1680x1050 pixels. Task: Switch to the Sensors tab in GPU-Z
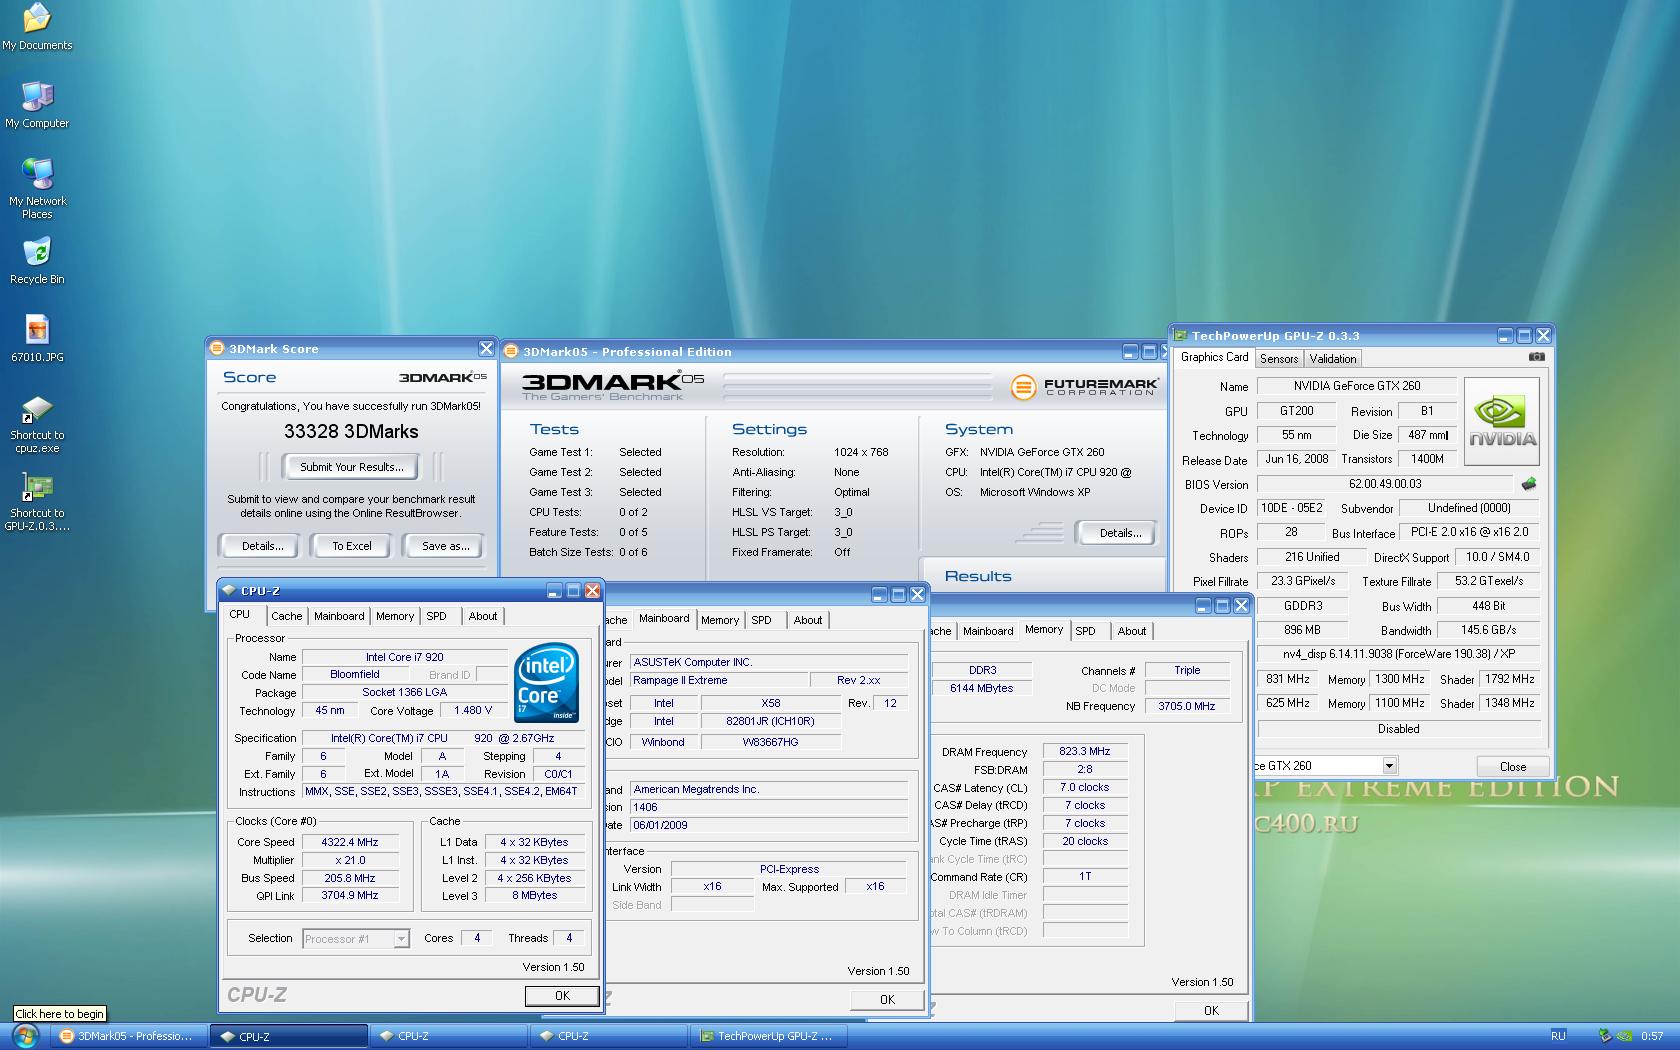(x=1279, y=359)
